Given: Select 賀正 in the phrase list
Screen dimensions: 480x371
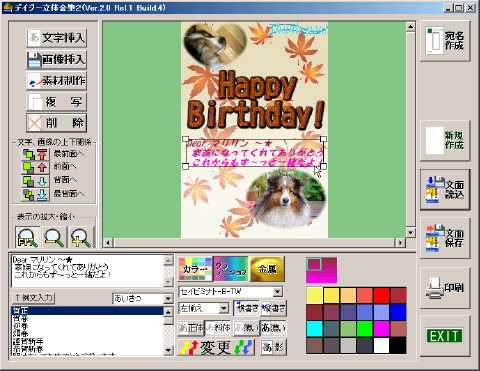Looking at the screenshot, I should (x=88, y=311).
